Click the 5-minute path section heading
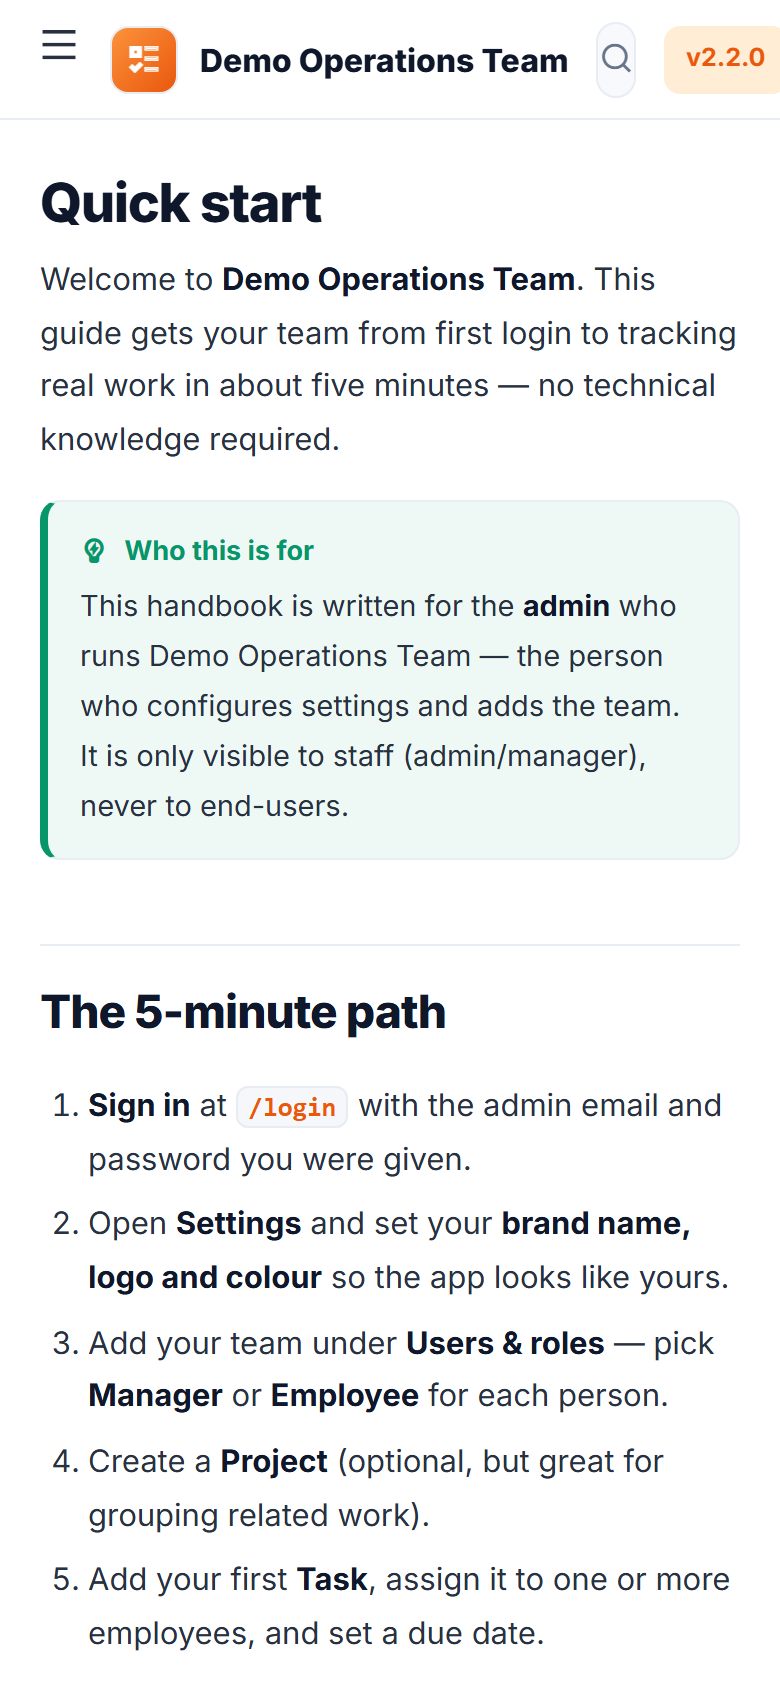 (x=243, y=1012)
